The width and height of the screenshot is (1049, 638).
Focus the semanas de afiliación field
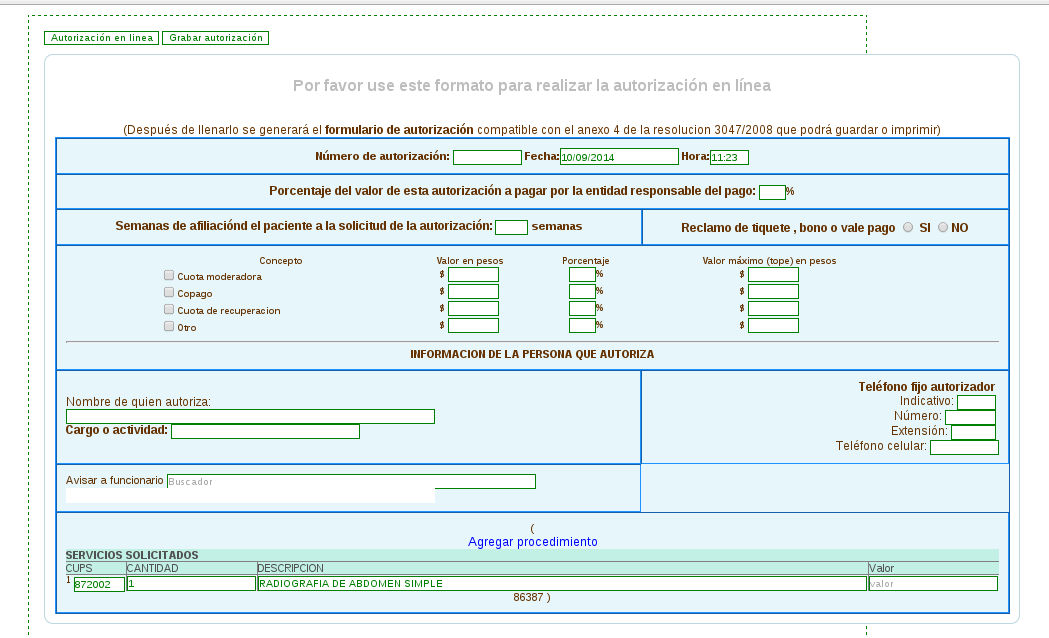pyautogui.click(x=511, y=227)
